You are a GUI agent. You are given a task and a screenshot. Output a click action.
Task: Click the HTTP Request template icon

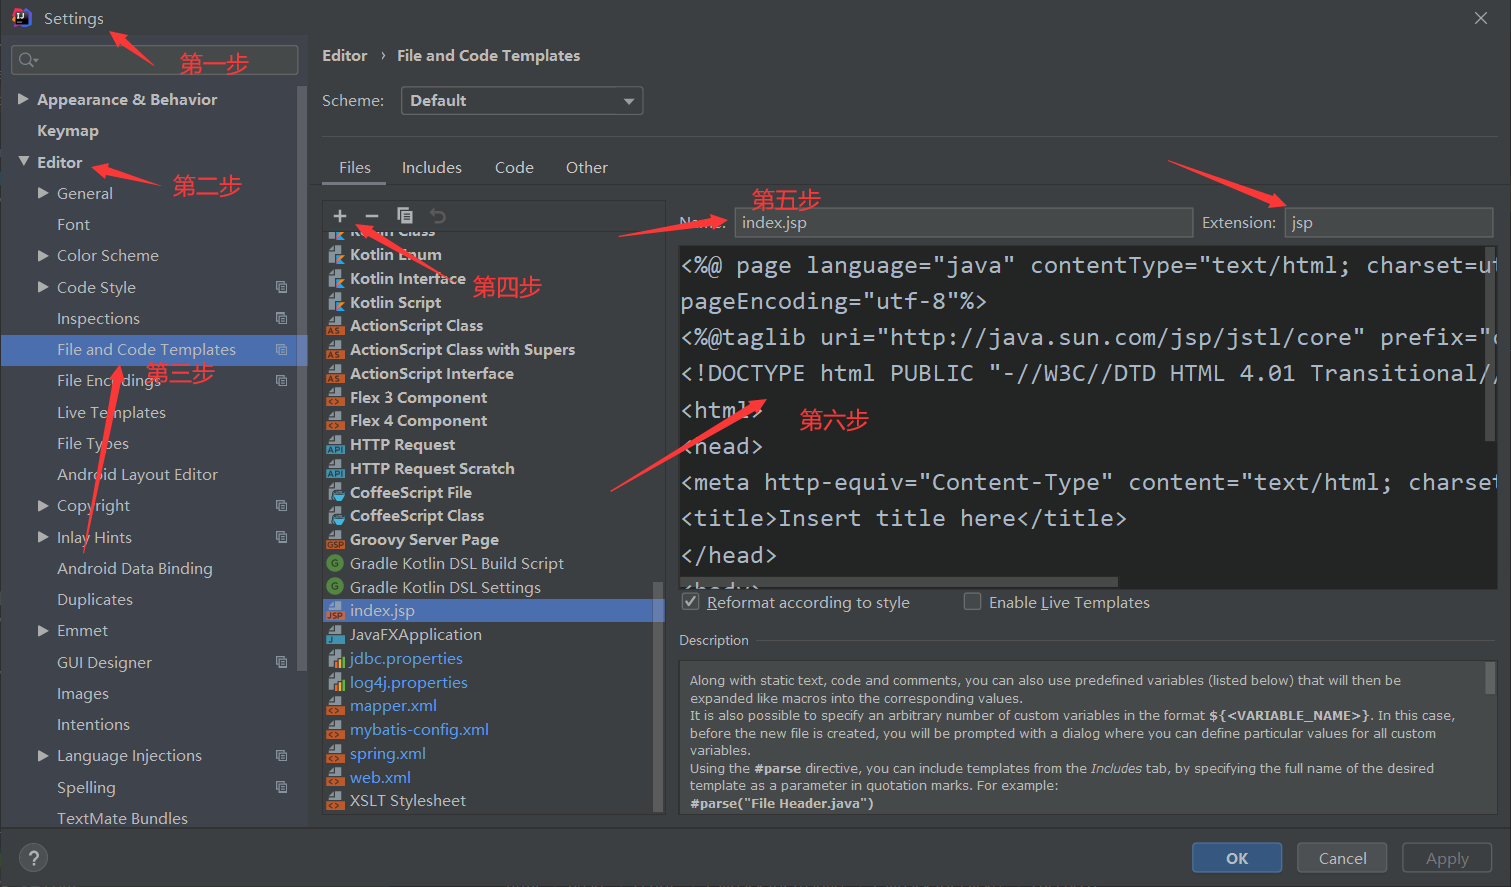tap(336, 444)
